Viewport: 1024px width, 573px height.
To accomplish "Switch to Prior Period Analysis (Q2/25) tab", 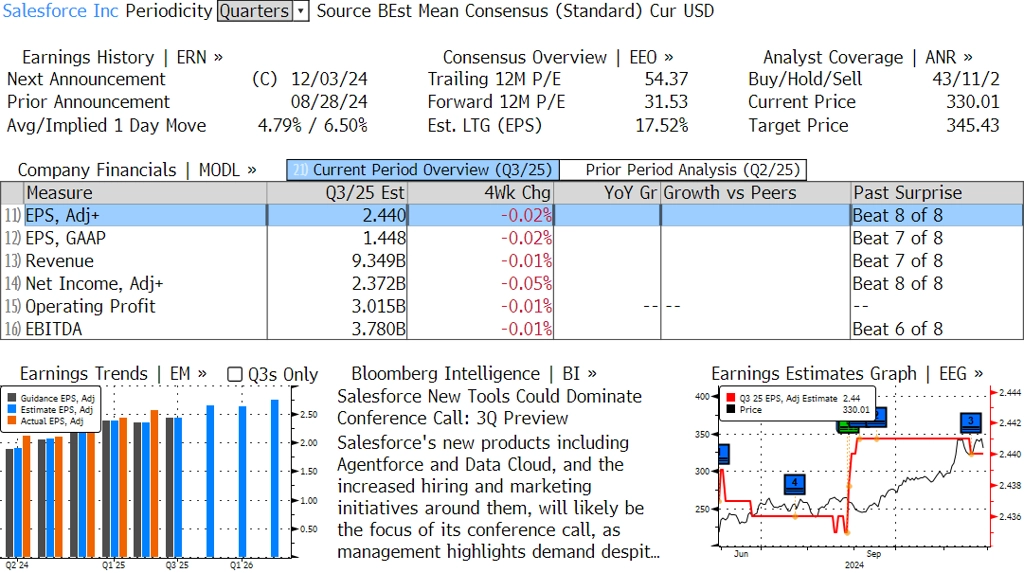I will [x=683, y=170].
